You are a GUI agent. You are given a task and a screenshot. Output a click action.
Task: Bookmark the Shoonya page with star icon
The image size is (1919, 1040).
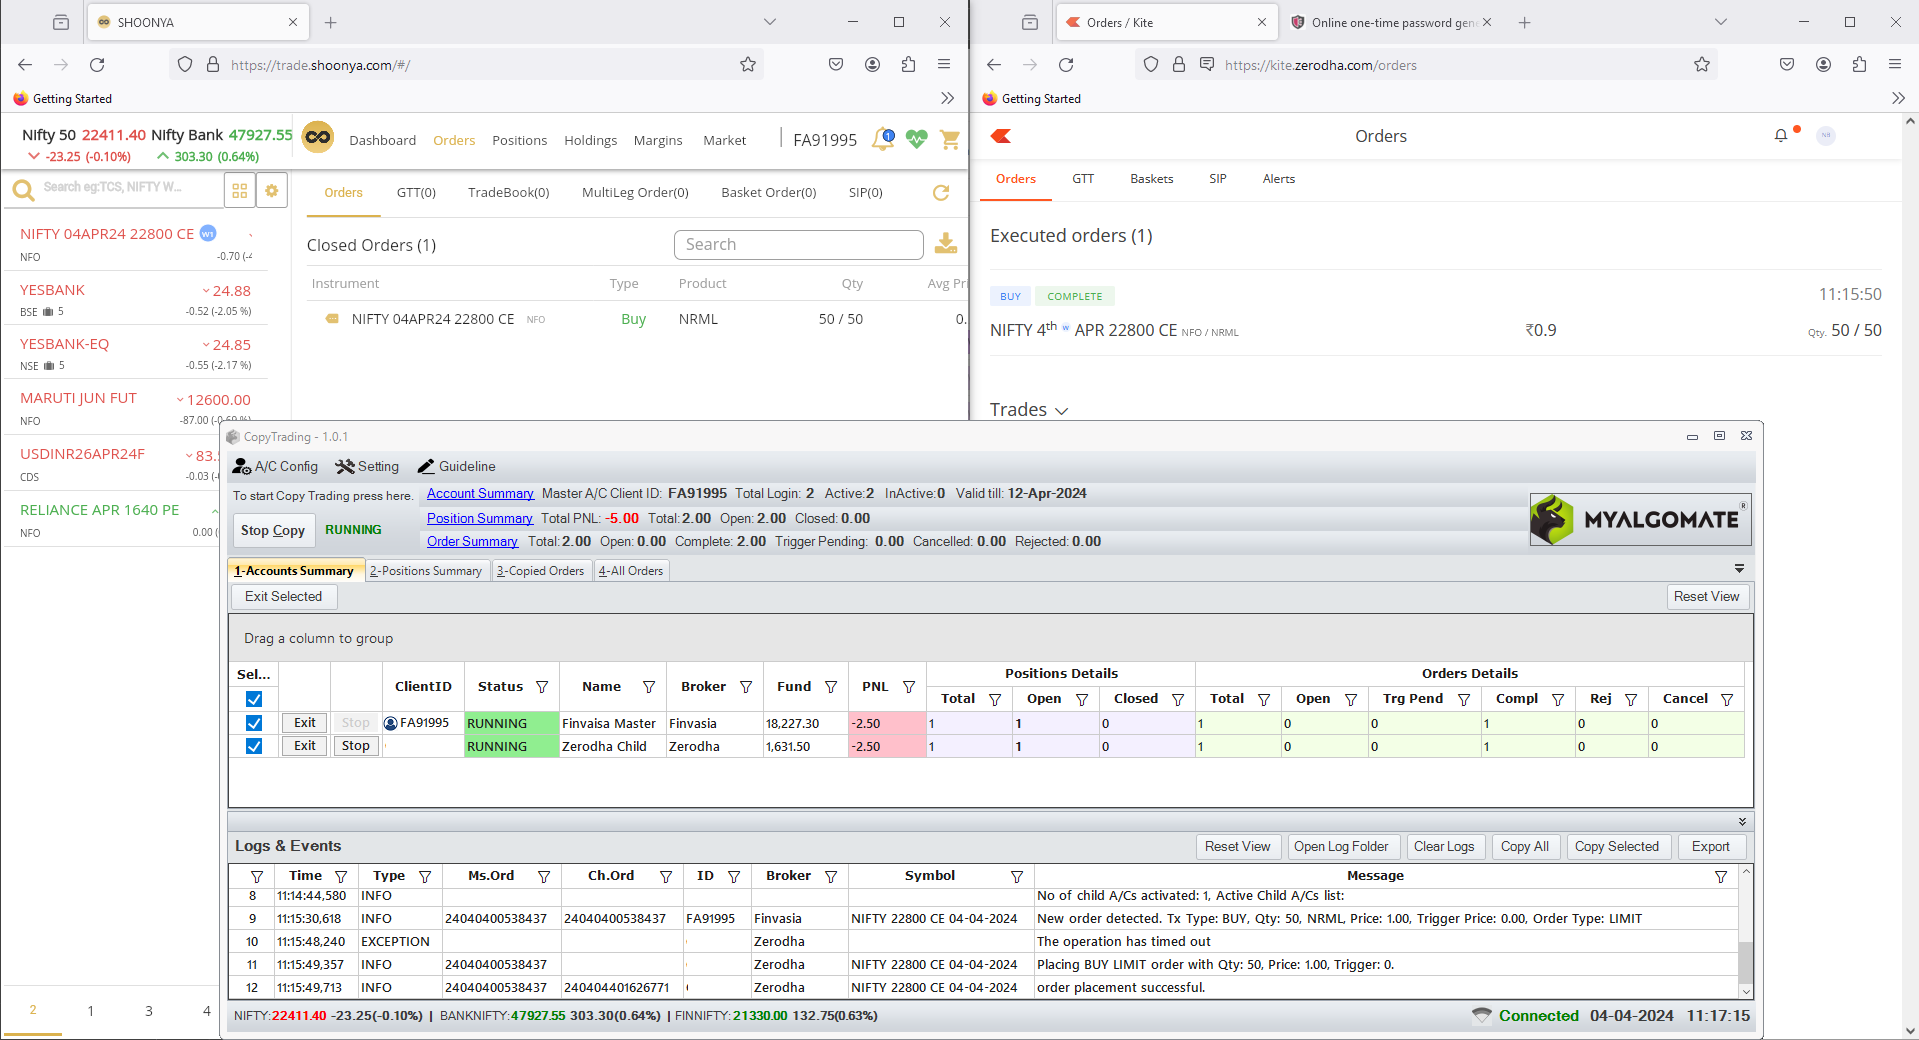coord(748,65)
